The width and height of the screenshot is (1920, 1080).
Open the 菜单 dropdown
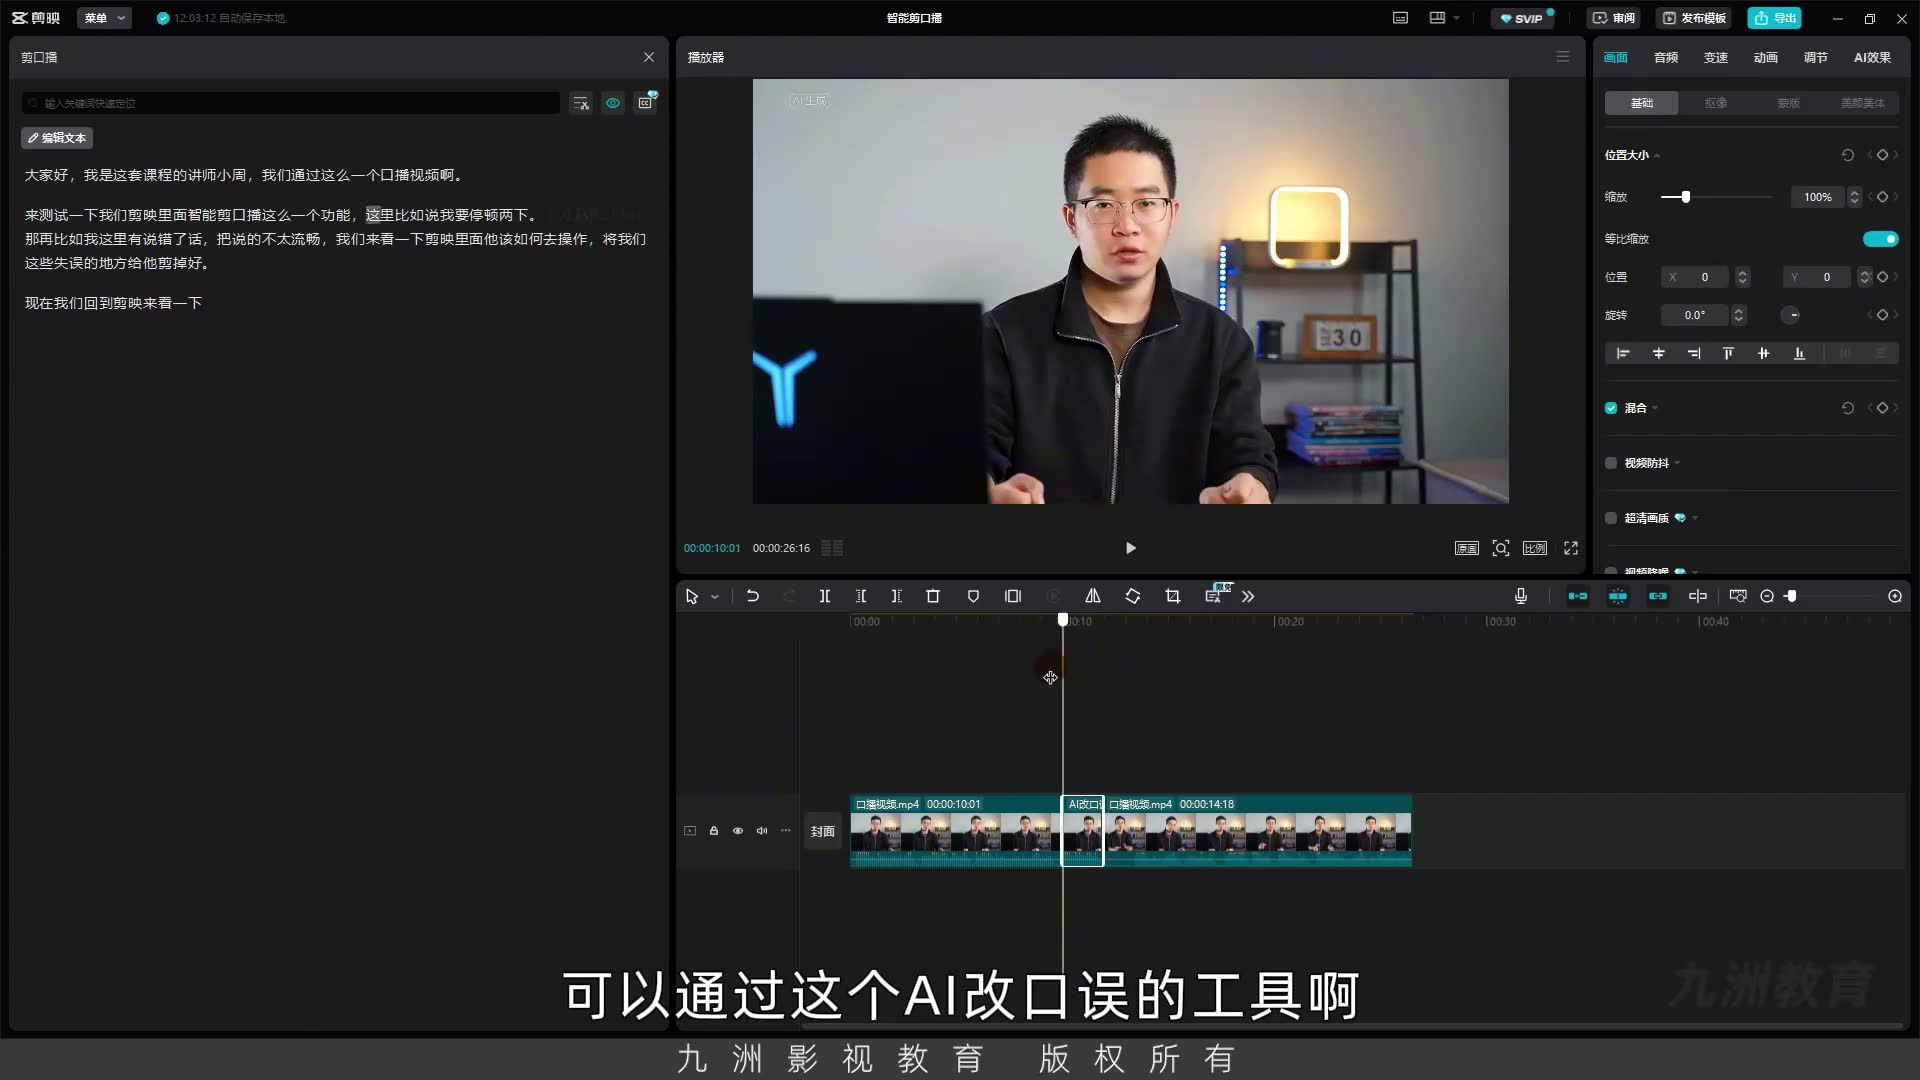pos(105,18)
